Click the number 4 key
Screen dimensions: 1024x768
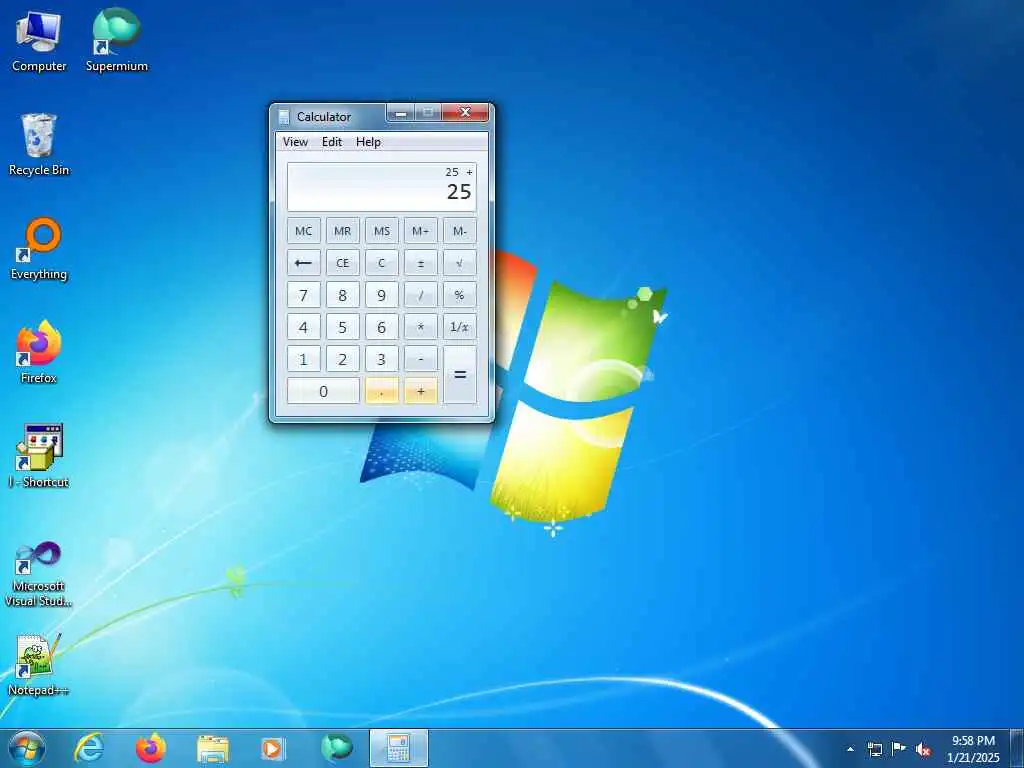click(x=304, y=327)
